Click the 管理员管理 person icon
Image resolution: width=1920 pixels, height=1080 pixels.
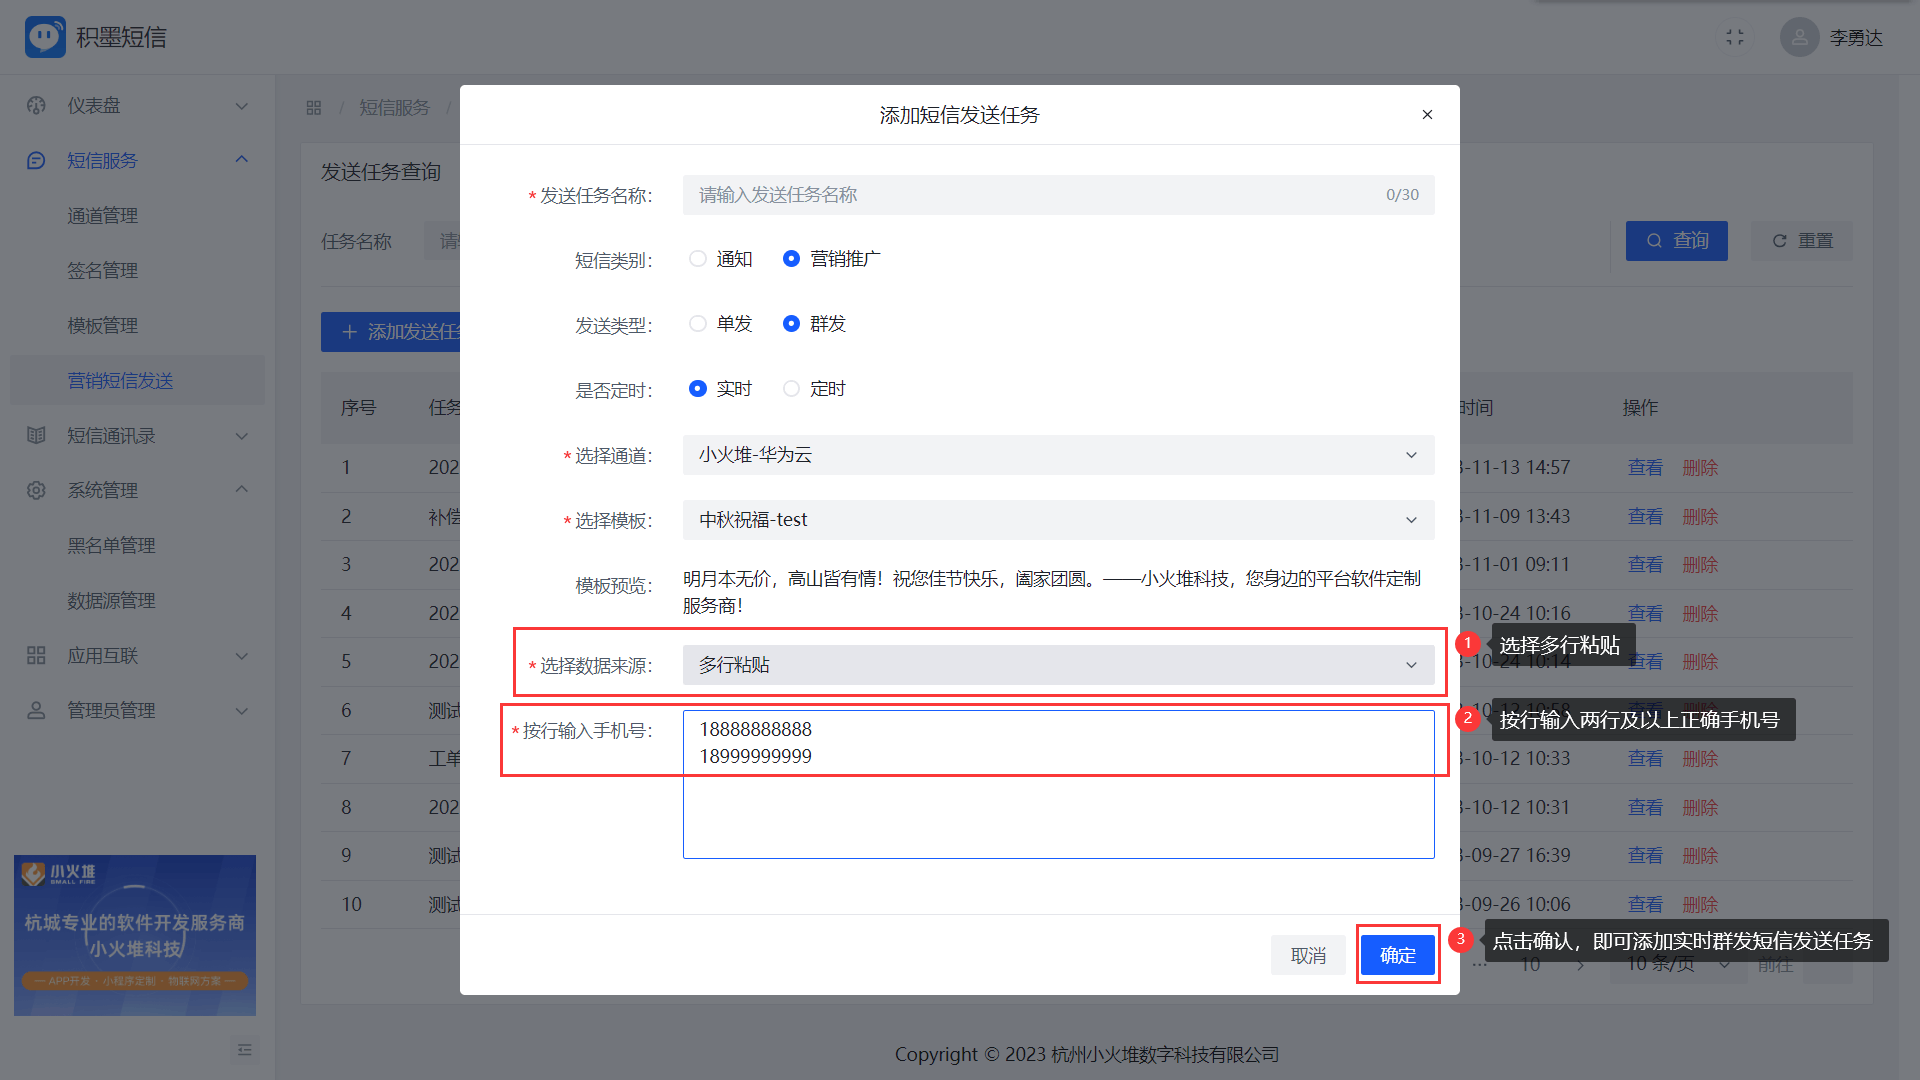click(37, 711)
